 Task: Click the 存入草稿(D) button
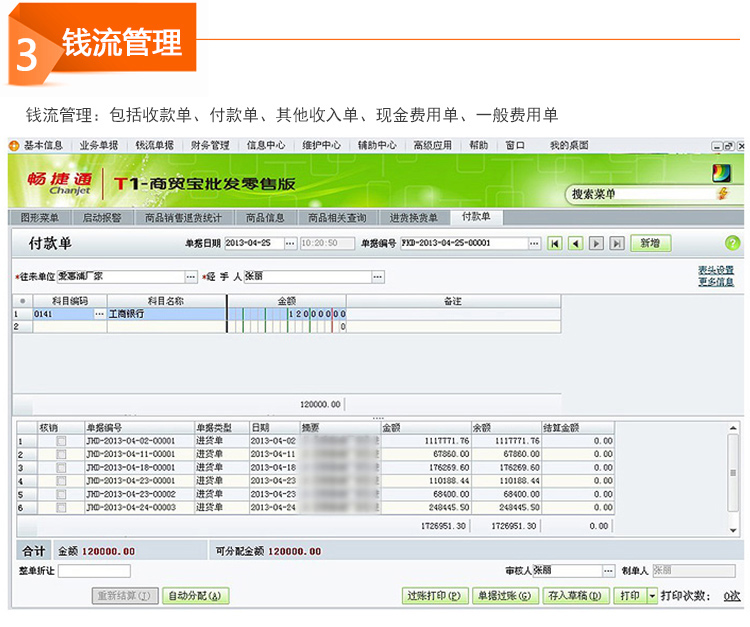tap(575, 596)
